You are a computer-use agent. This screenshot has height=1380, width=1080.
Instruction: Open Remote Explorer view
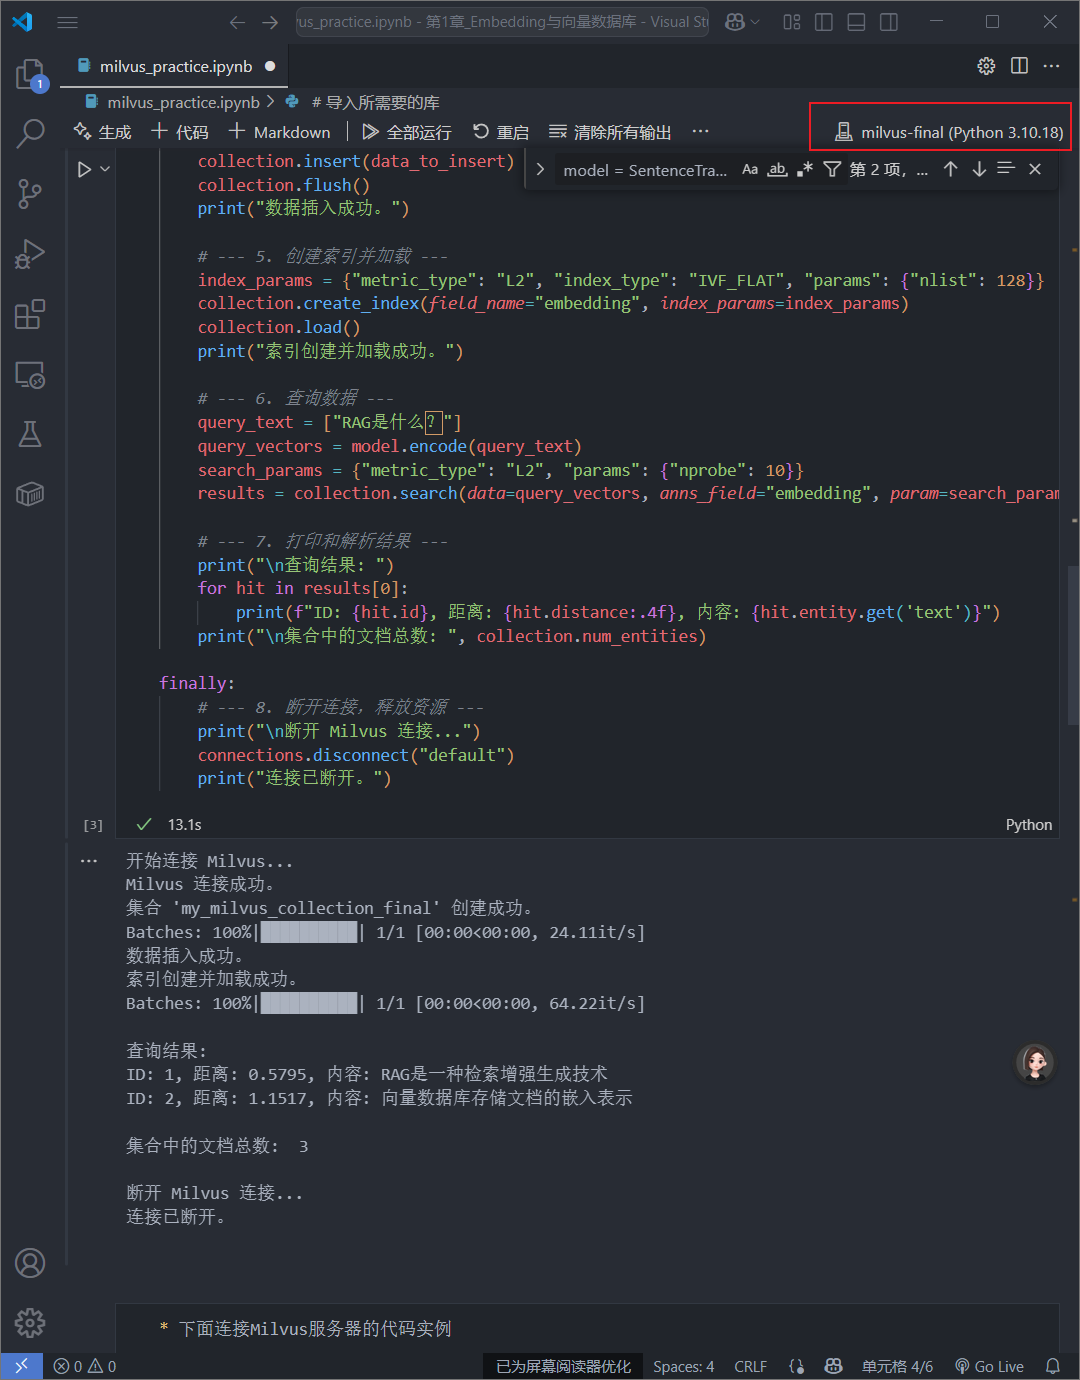tap(30, 375)
